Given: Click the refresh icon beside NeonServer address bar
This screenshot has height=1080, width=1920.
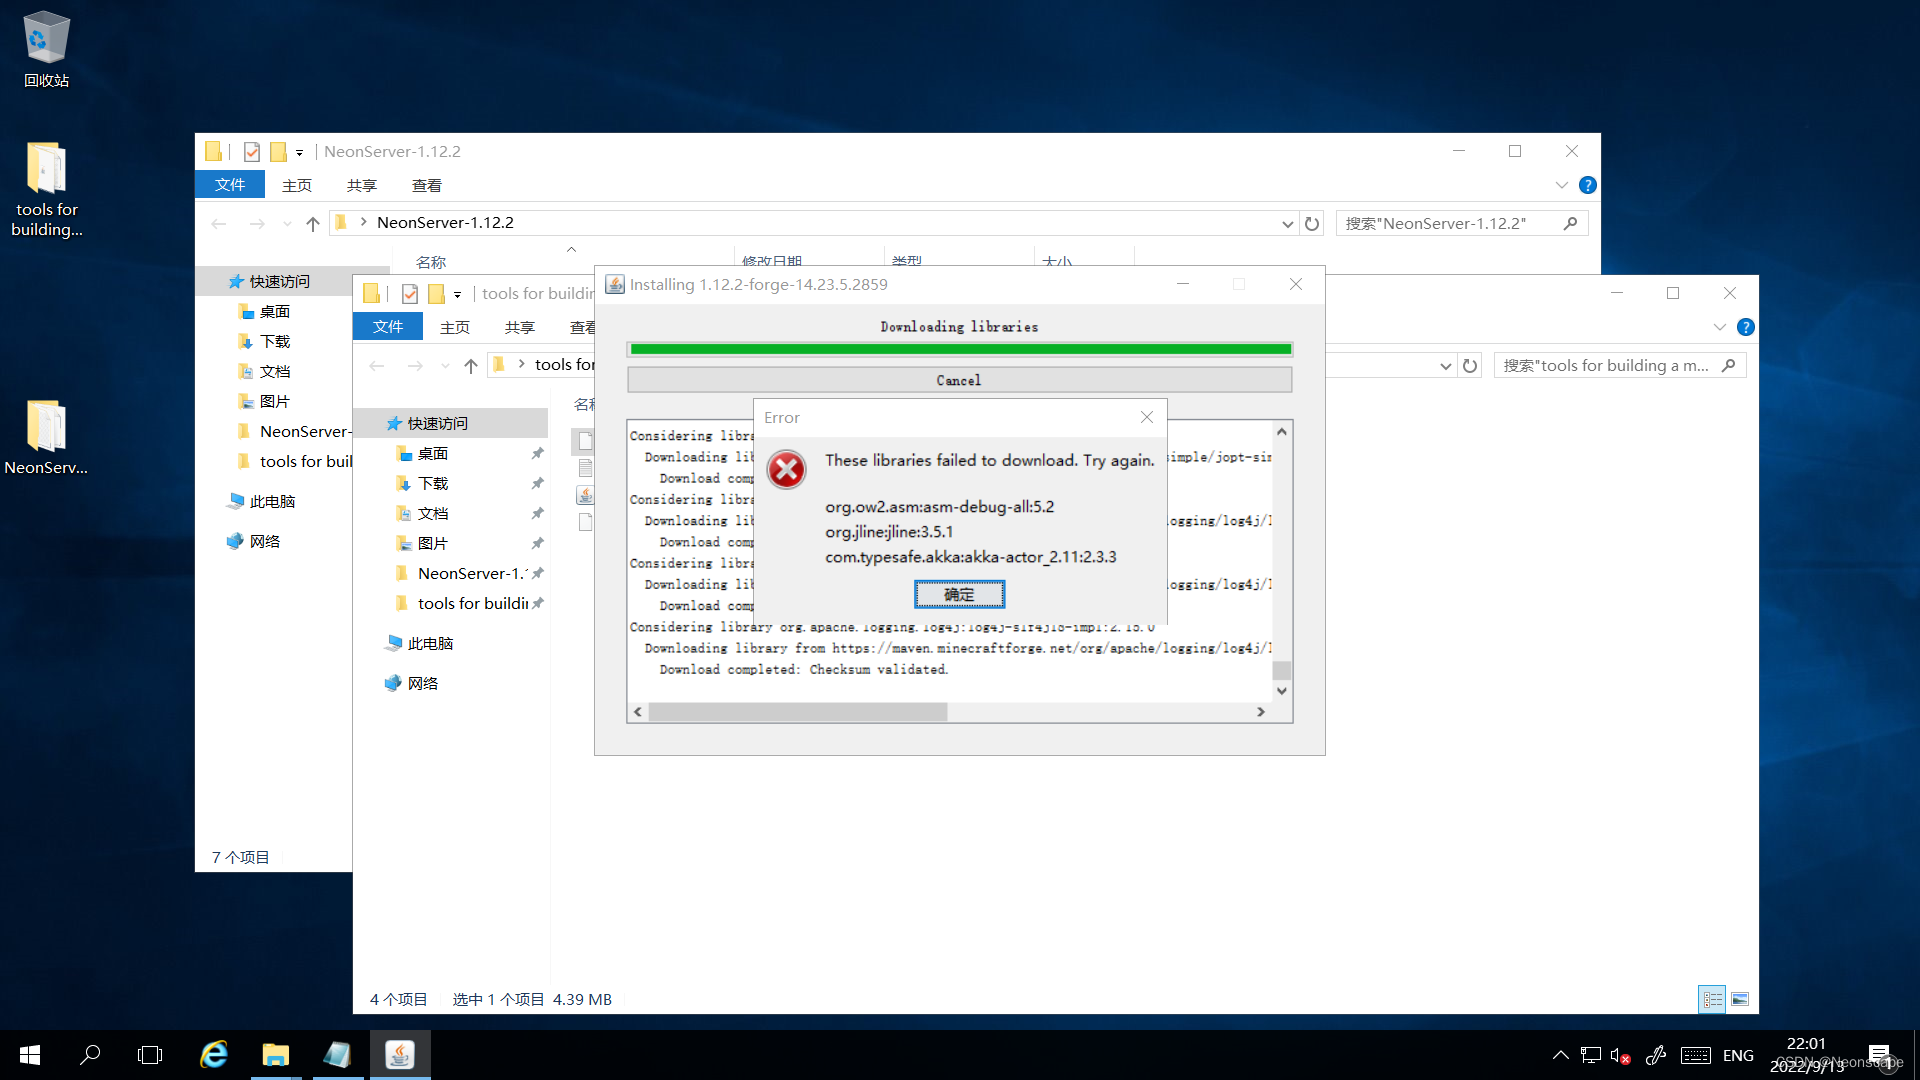Looking at the screenshot, I should tap(1312, 224).
